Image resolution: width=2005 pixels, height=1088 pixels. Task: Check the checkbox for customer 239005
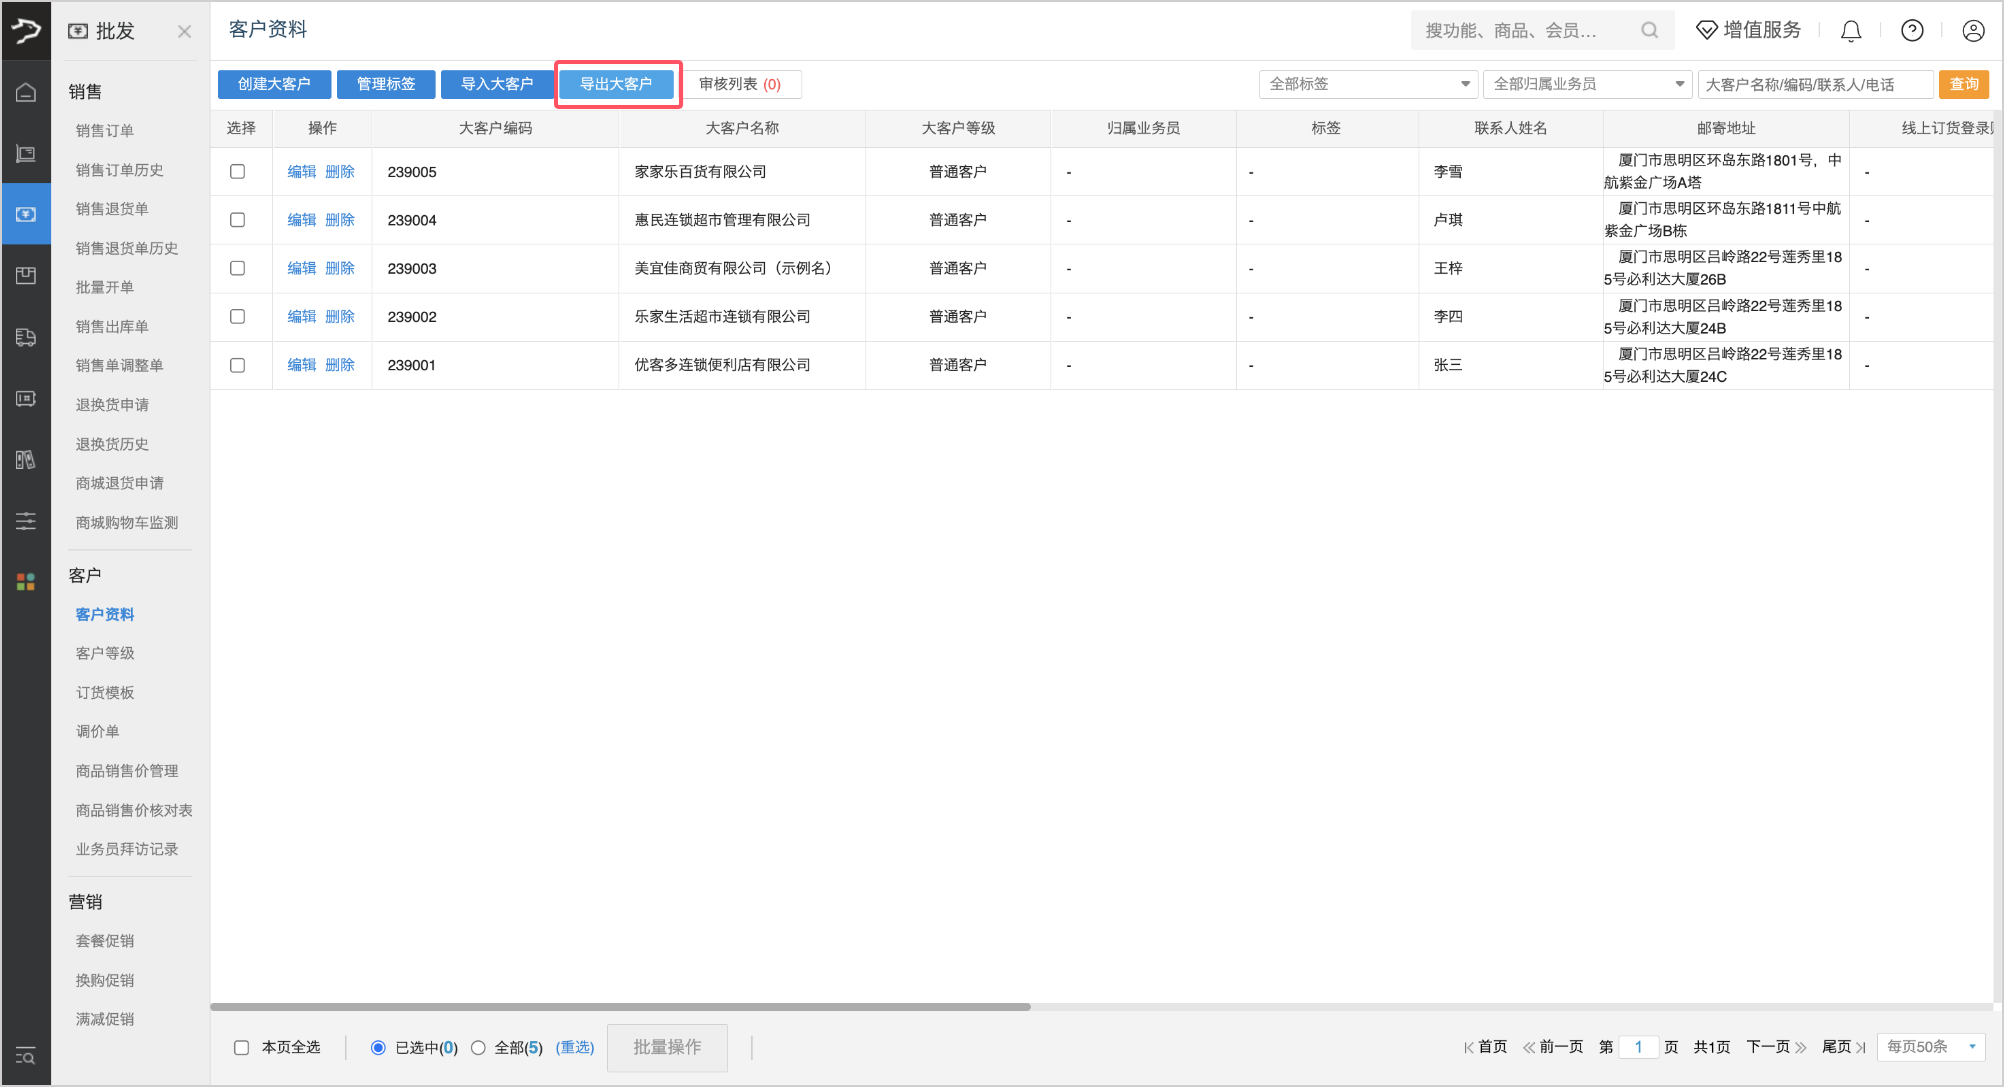tap(238, 172)
